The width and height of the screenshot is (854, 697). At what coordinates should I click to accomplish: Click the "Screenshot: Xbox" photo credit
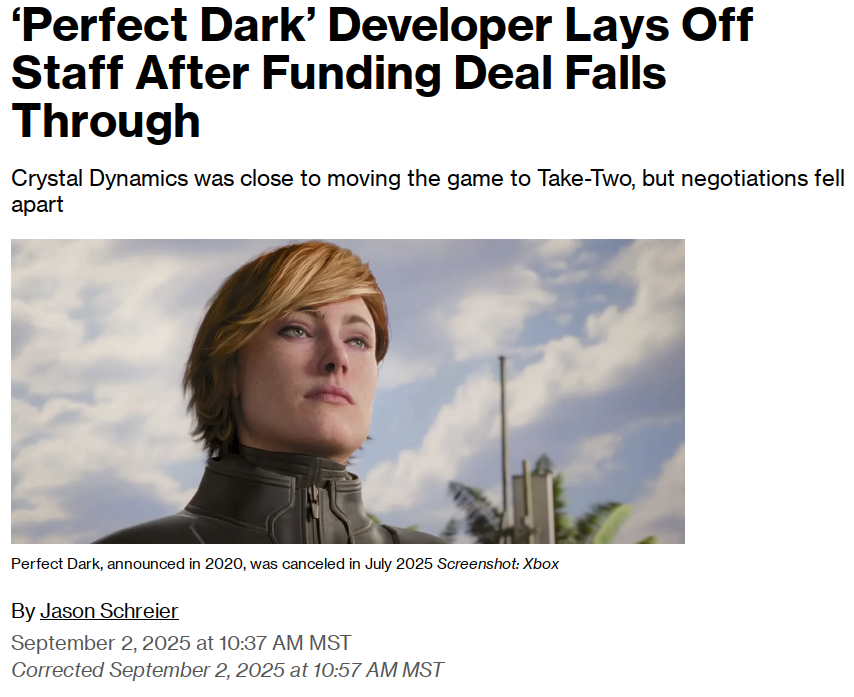coord(498,564)
